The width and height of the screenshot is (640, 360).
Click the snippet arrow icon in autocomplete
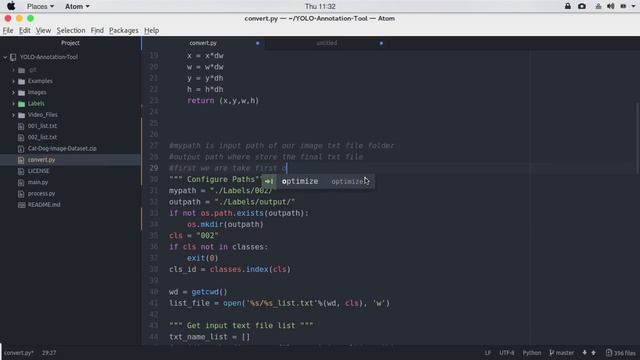click(269, 181)
